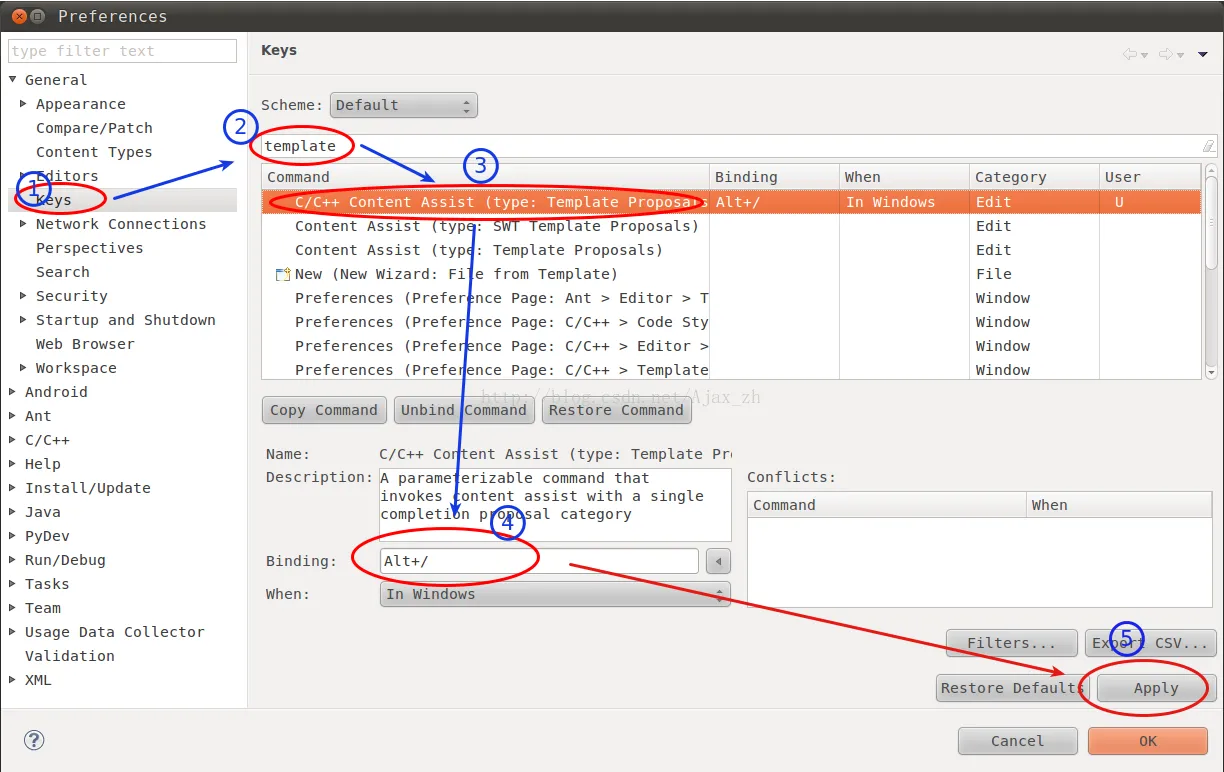1224x772 pixels.
Task: Click the Conflicts When column header
Action: pyautogui.click(x=1121, y=505)
